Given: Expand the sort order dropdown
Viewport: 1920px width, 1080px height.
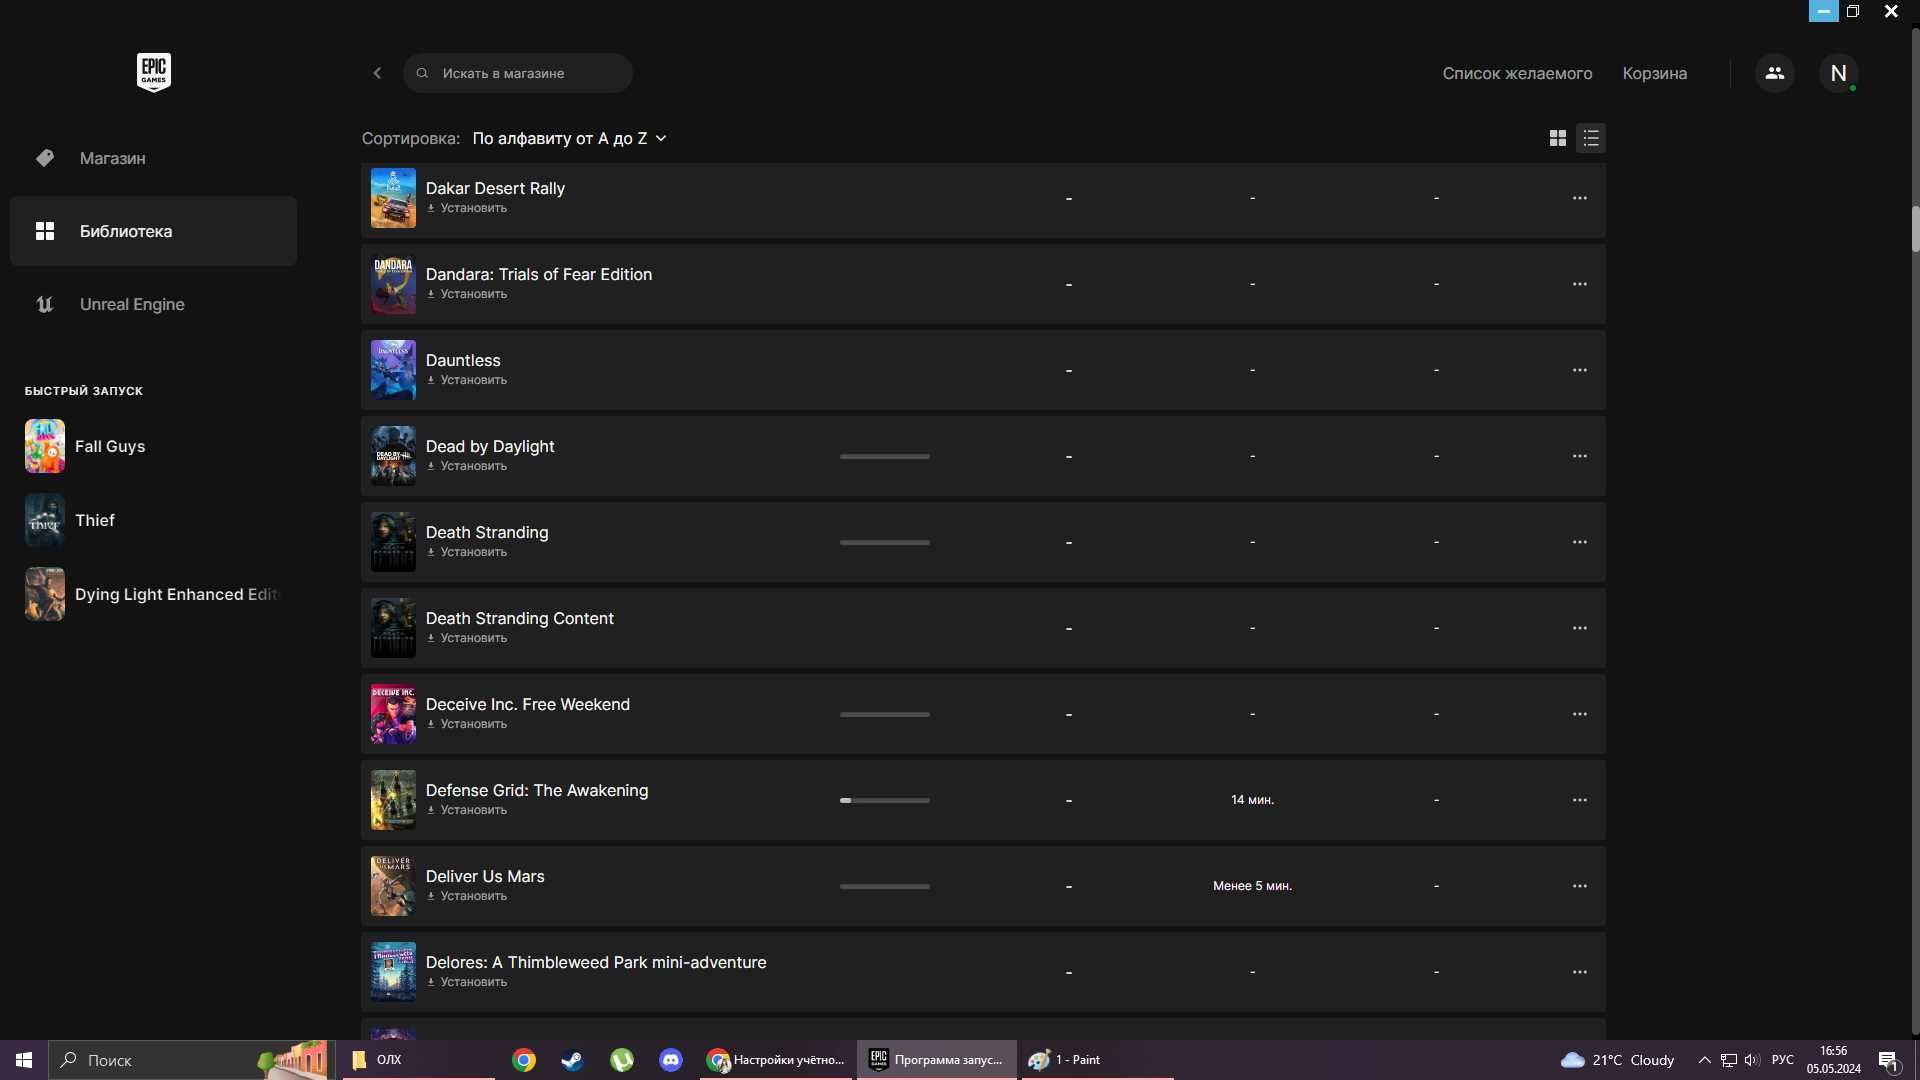Looking at the screenshot, I should pyautogui.click(x=569, y=138).
